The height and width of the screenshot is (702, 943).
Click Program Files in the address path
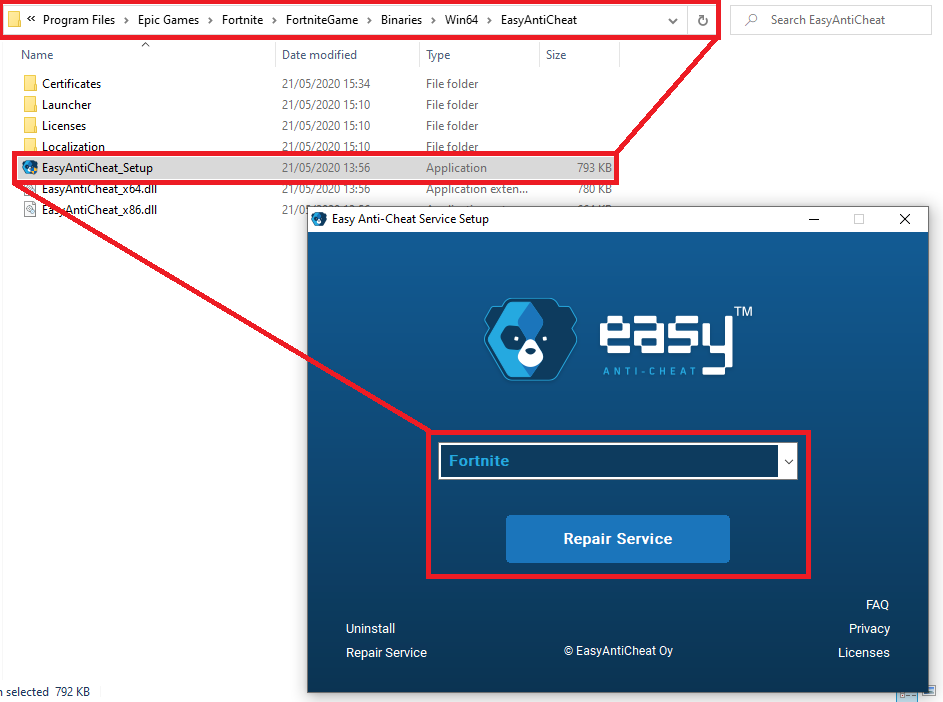[79, 20]
